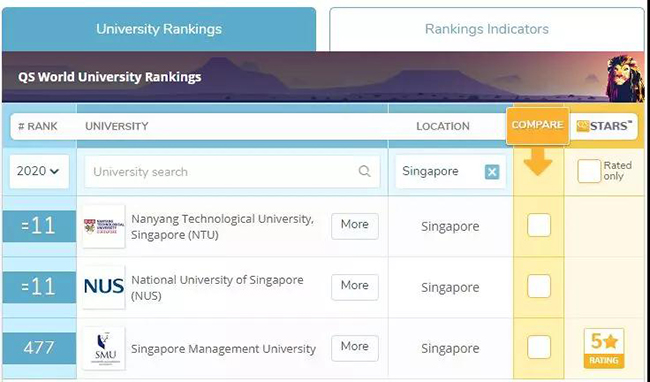Click the NTU university logo

click(104, 226)
